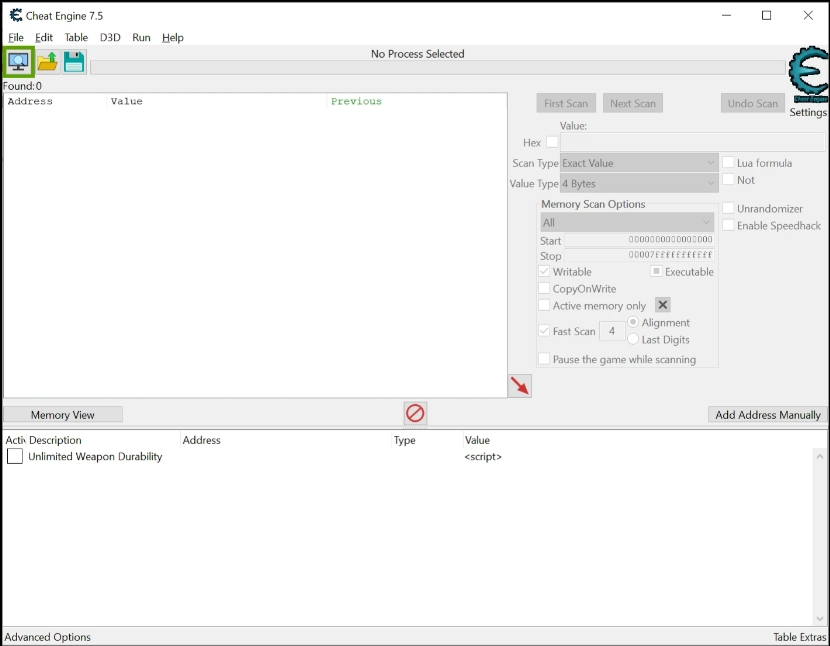Tick Enable Speedhack checkbox
Viewport: 830px width, 646px height.
728,225
